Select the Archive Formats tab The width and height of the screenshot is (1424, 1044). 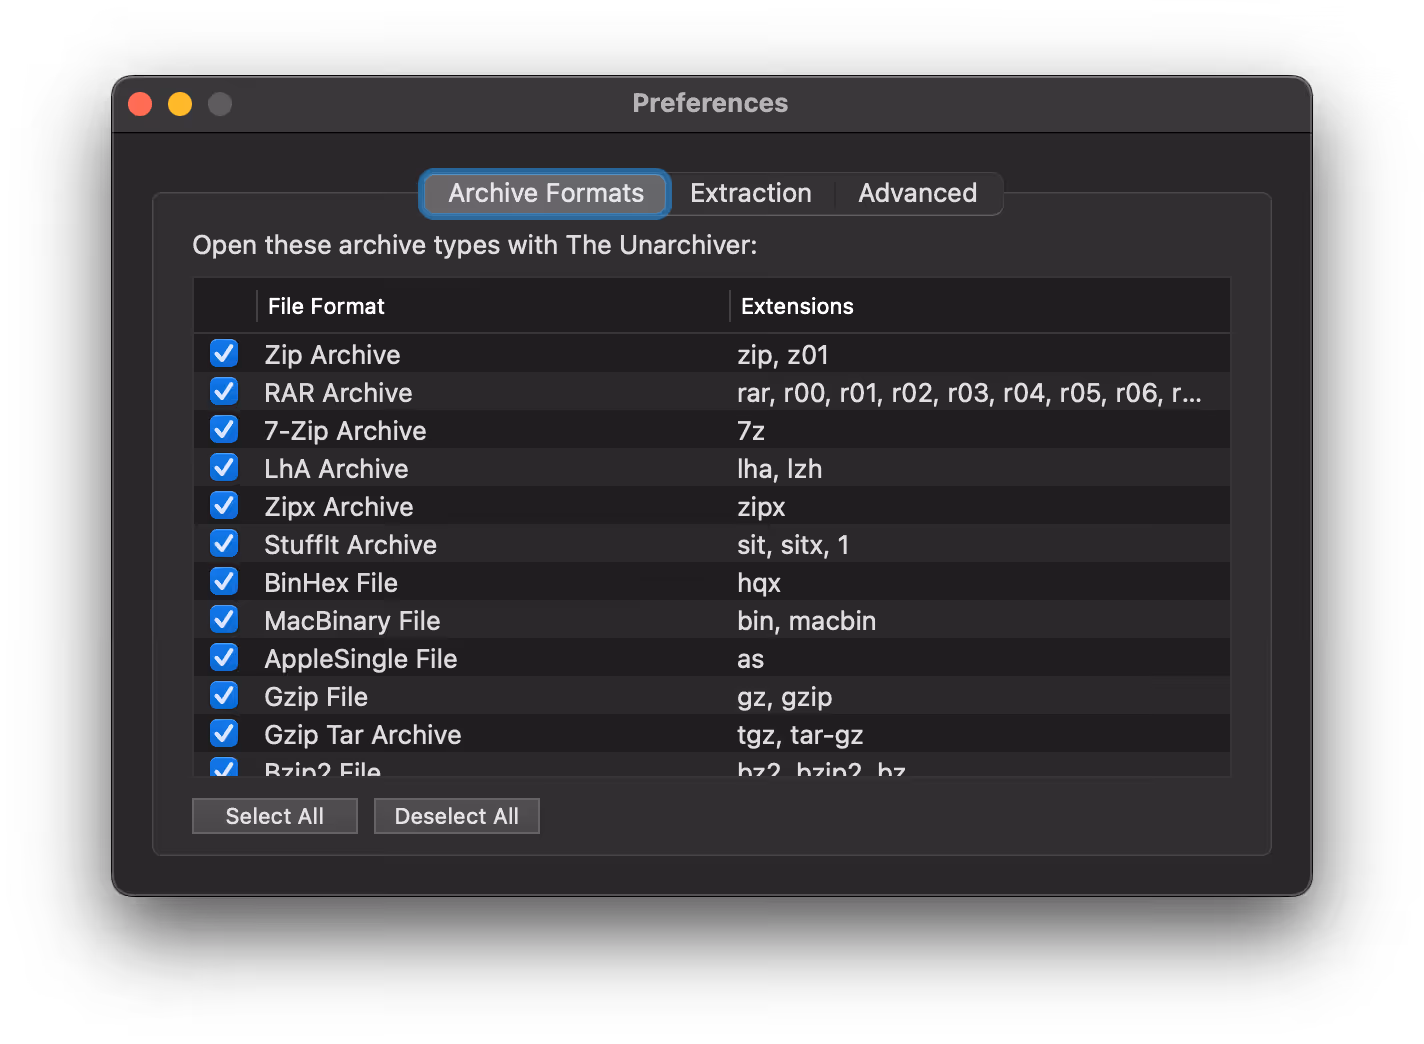(545, 193)
